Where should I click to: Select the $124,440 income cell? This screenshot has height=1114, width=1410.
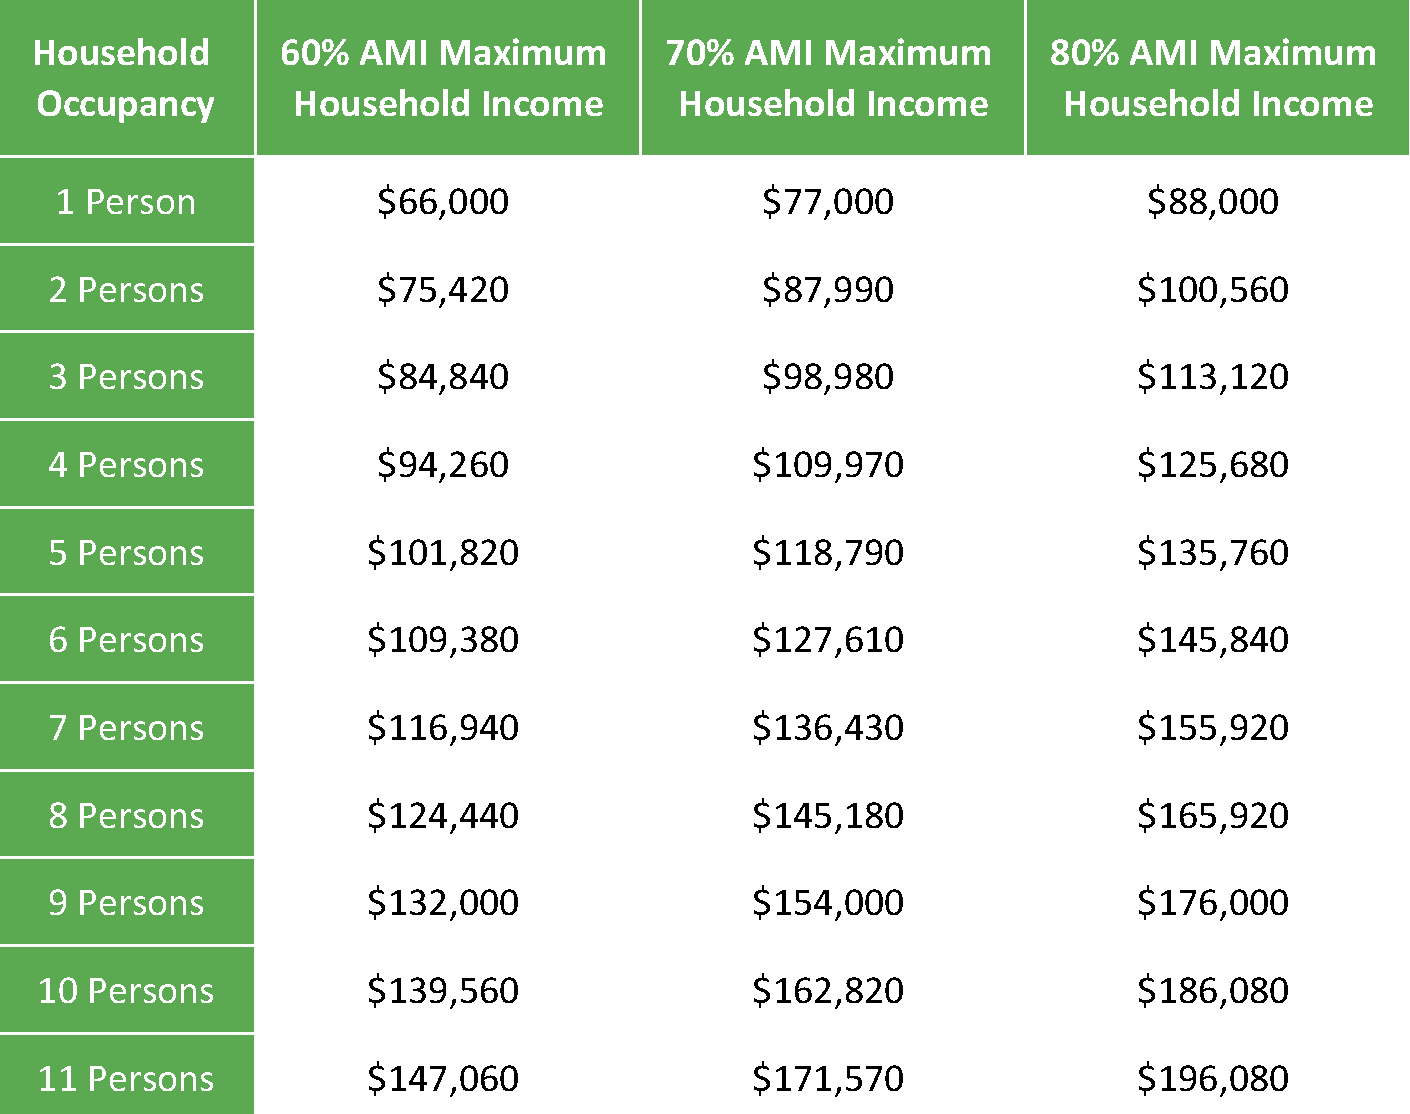[443, 815]
